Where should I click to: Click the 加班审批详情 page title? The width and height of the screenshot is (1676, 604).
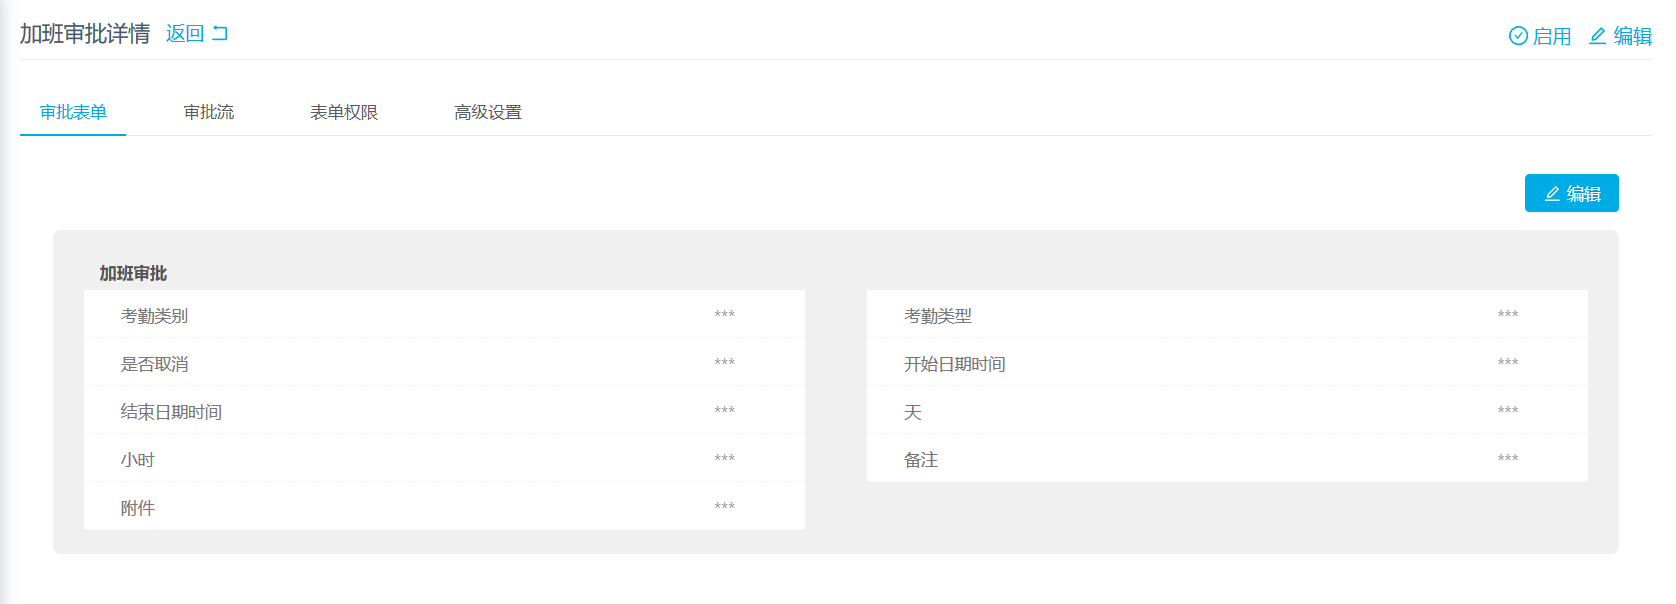(x=85, y=33)
